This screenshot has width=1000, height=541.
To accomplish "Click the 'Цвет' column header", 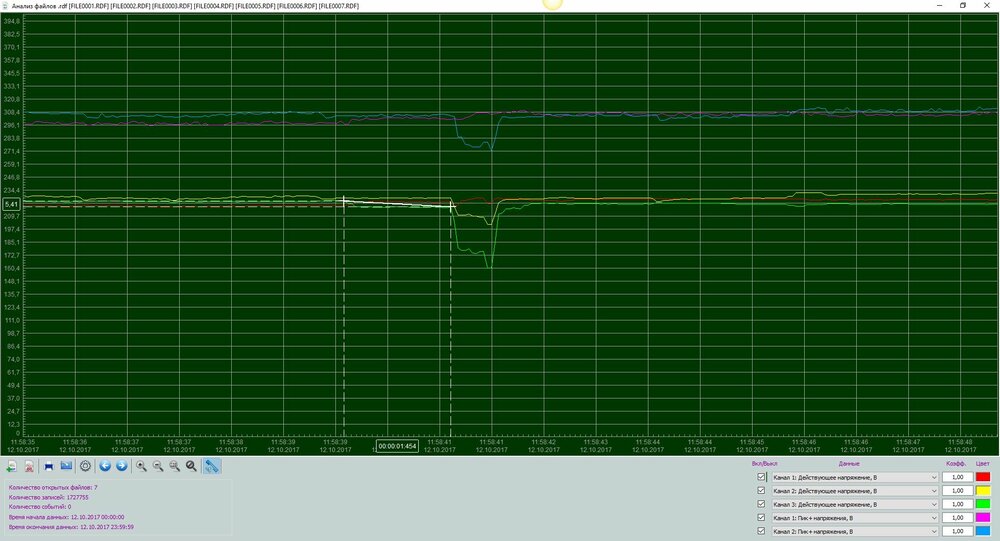I will click(982, 464).
